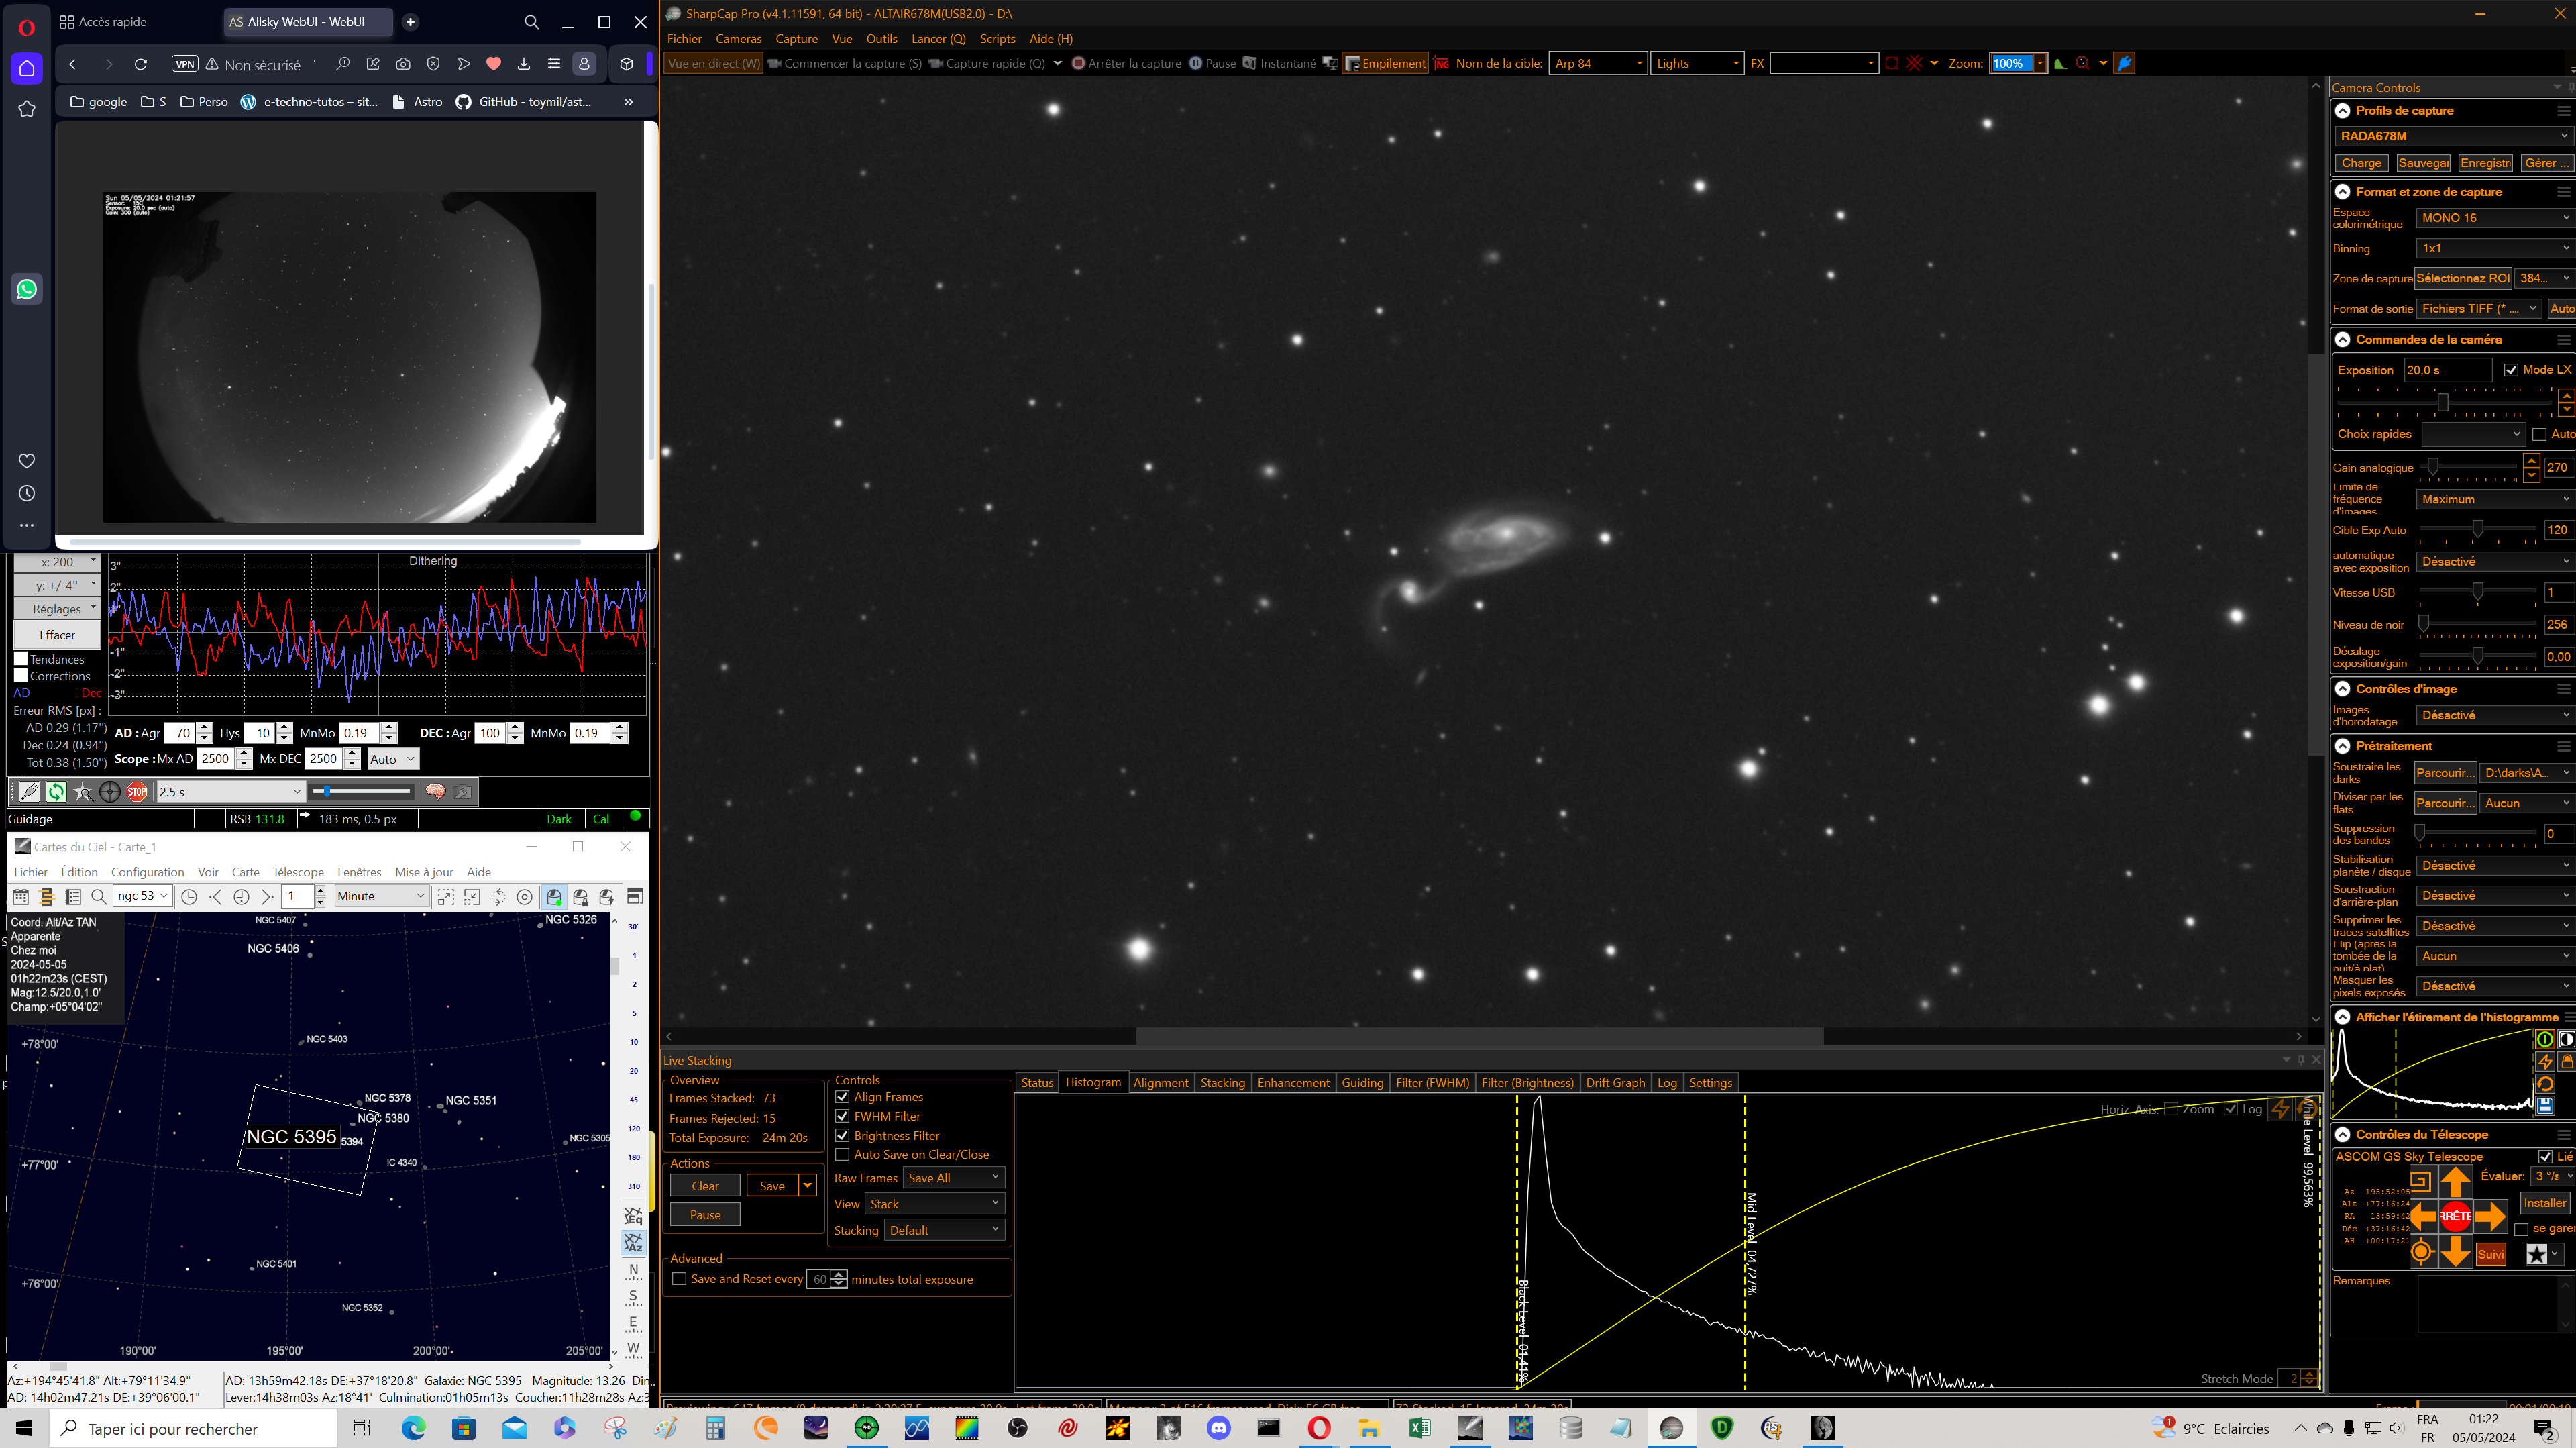Image resolution: width=2576 pixels, height=1448 pixels.
Task: Open the Raw Frames Save All dropdown
Action: pos(953,1178)
